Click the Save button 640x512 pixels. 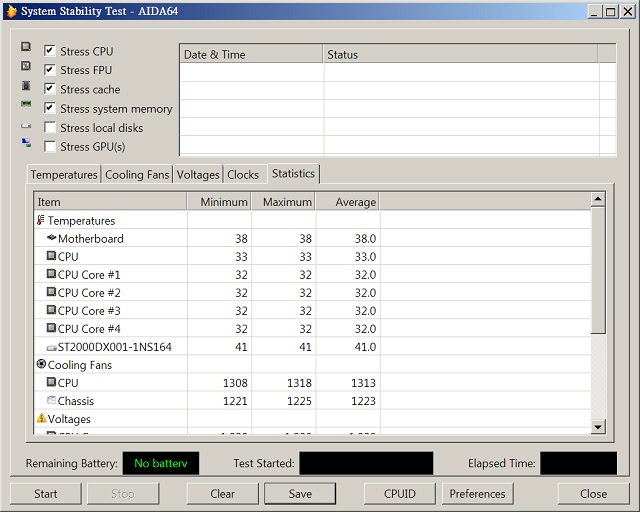point(300,494)
